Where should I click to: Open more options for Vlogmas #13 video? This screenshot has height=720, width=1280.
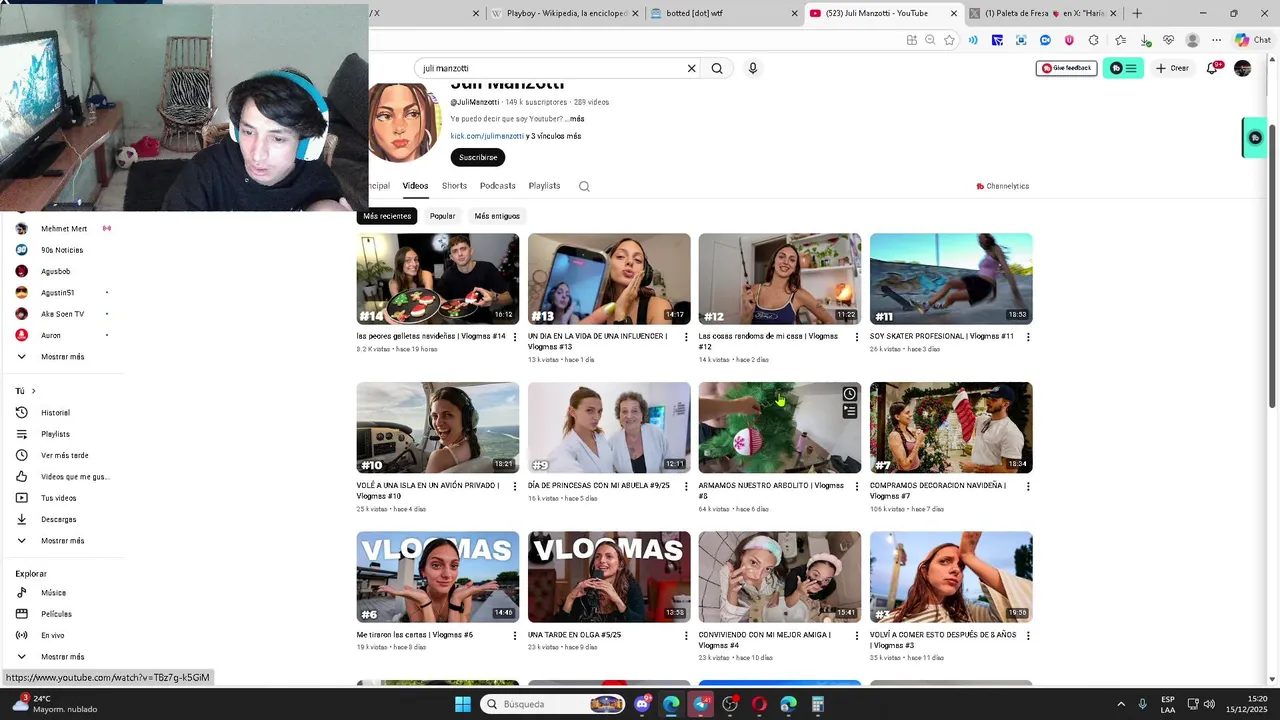pyautogui.click(x=686, y=337)
